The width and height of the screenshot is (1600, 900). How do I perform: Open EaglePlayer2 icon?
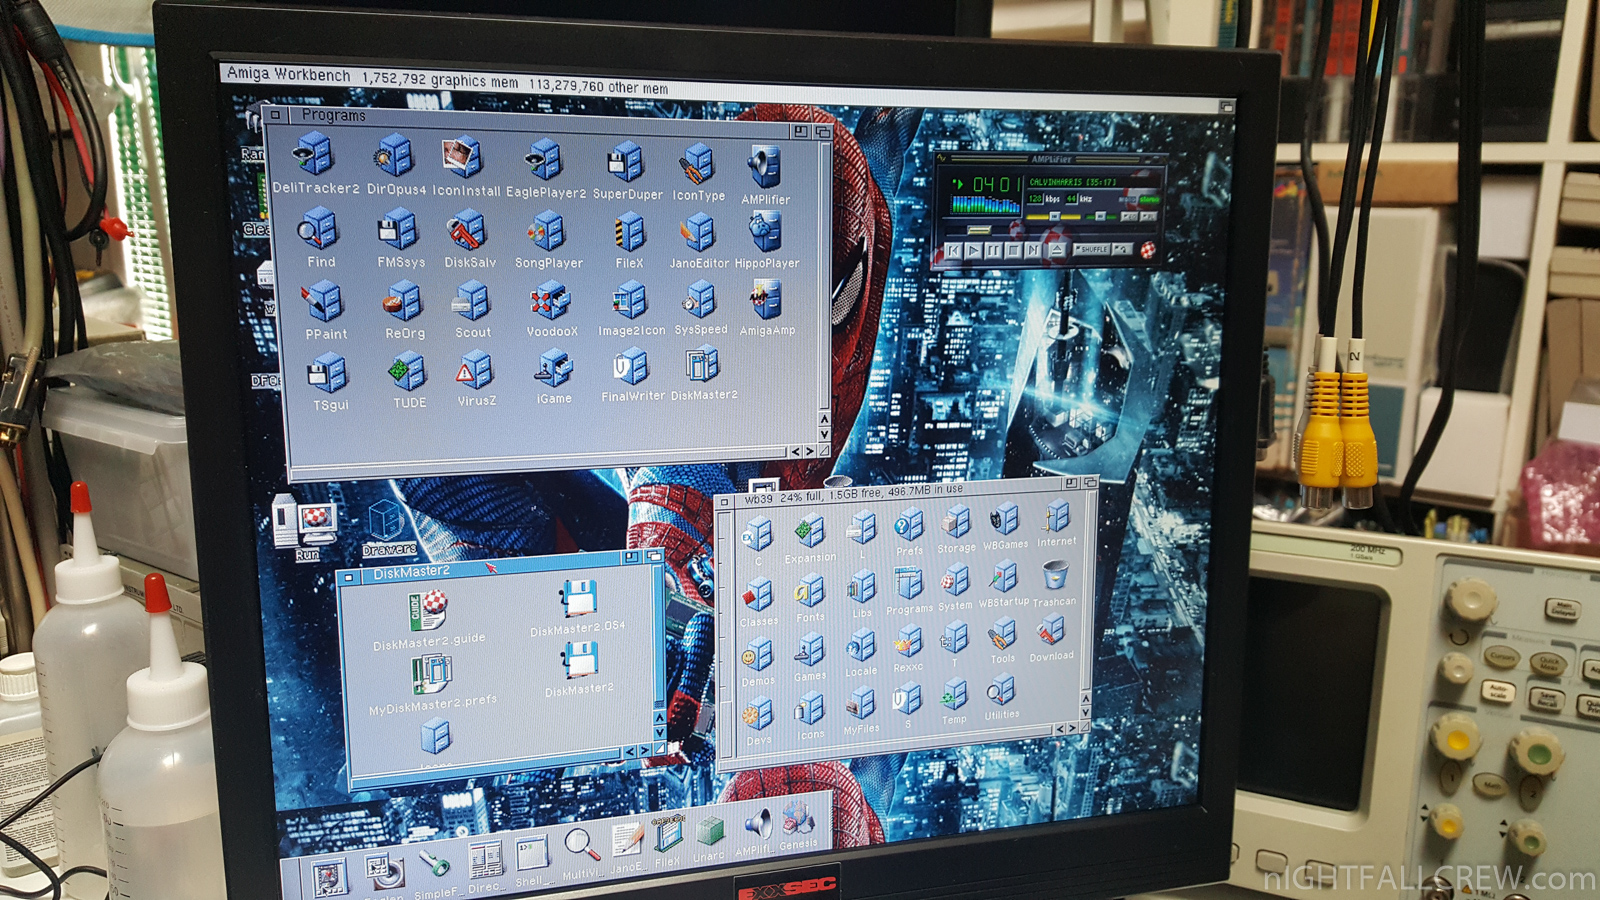[x=545, y=160]
